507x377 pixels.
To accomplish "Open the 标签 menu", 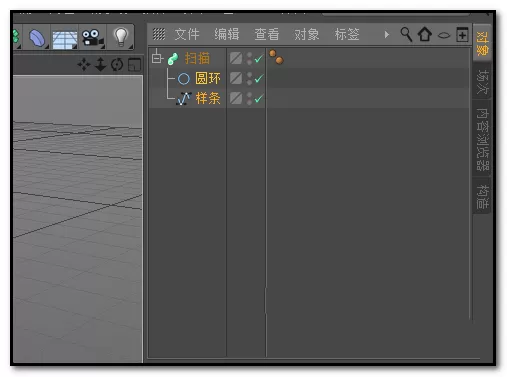I will click(x=347, y=34).
